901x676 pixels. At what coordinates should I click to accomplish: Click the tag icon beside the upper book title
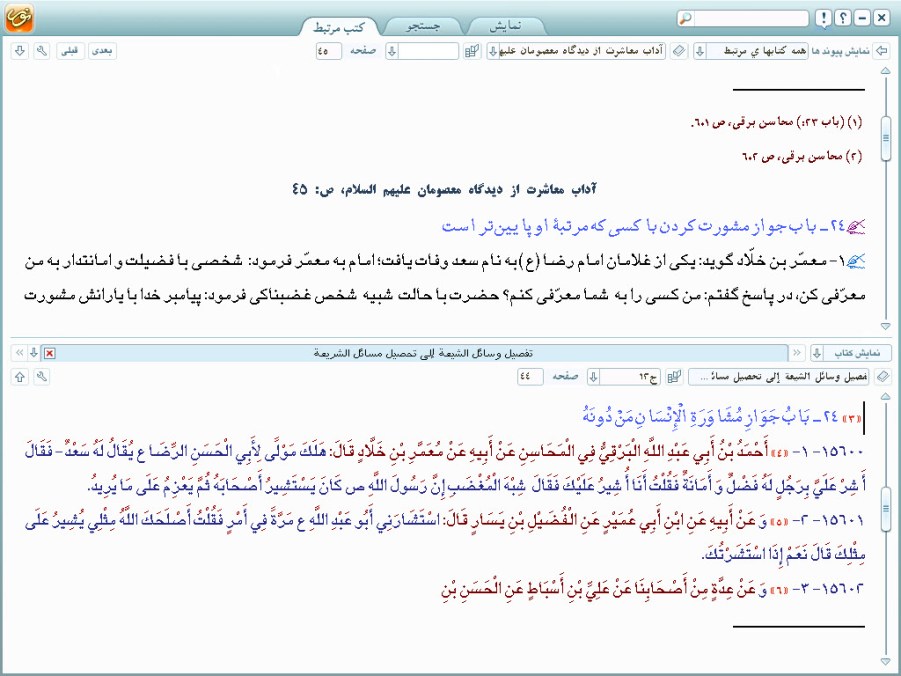(x=679, y=51)
